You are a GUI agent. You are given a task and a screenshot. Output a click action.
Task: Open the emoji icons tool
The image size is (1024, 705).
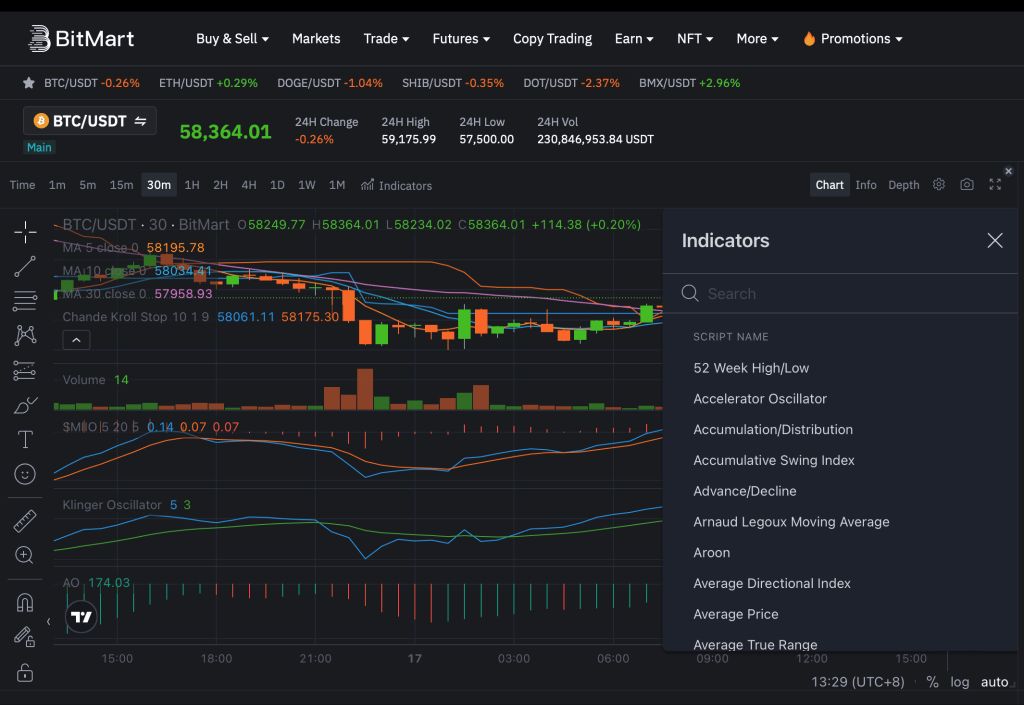pyautogui.click(x=25, y=474)
